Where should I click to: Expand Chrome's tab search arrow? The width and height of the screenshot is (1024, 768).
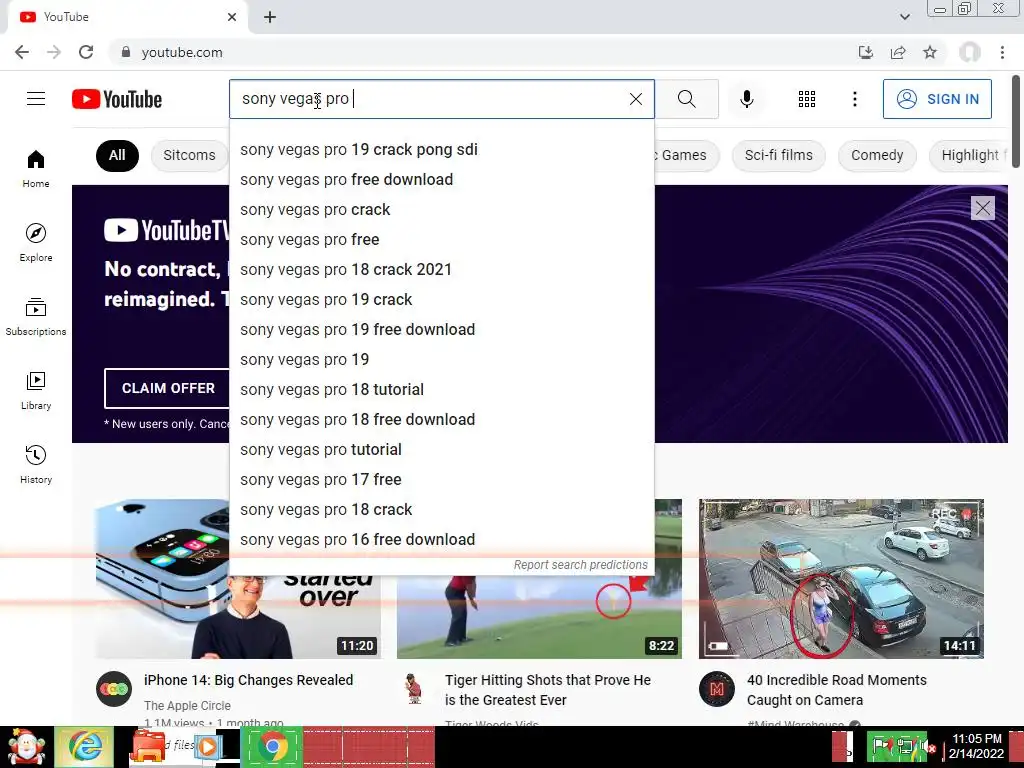tap(904, 17)
